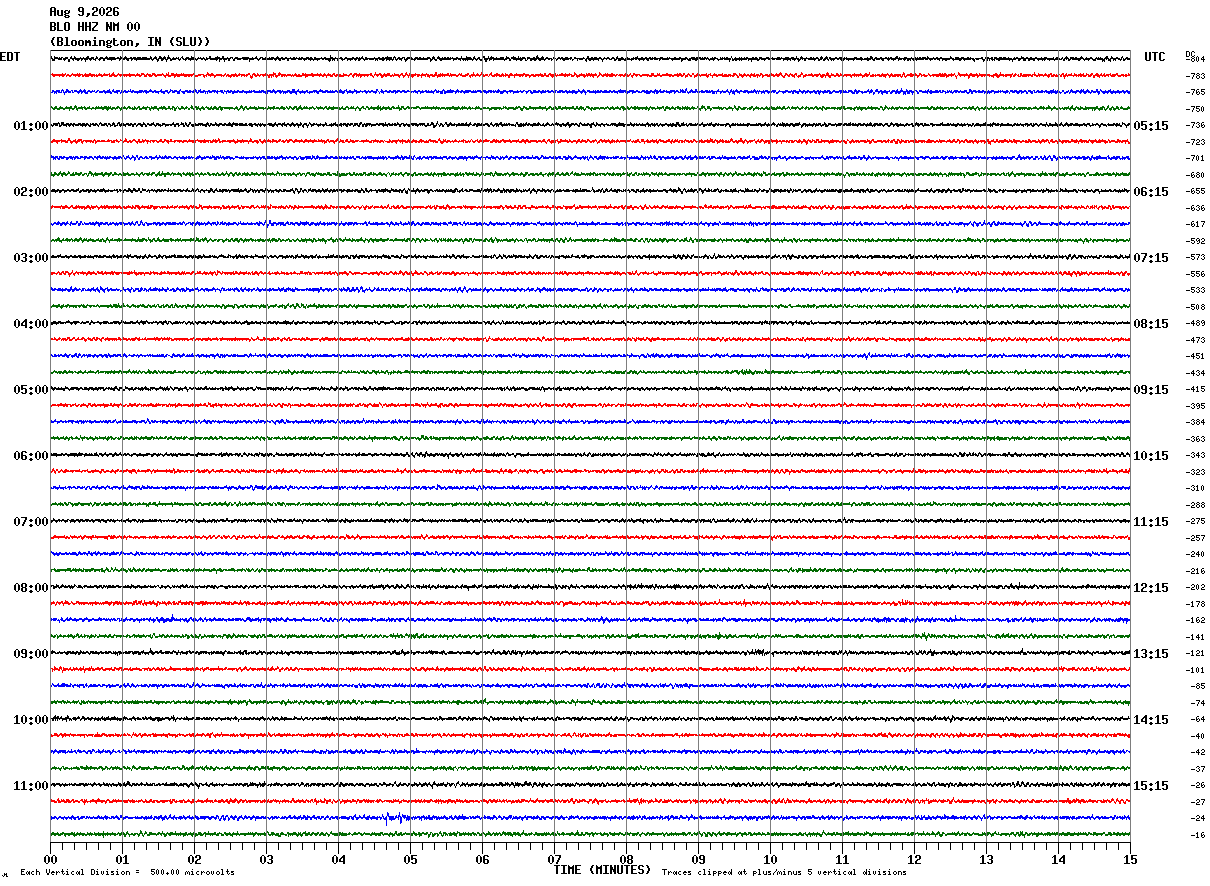Click the minute 00 axis tick label

[50, 859]
